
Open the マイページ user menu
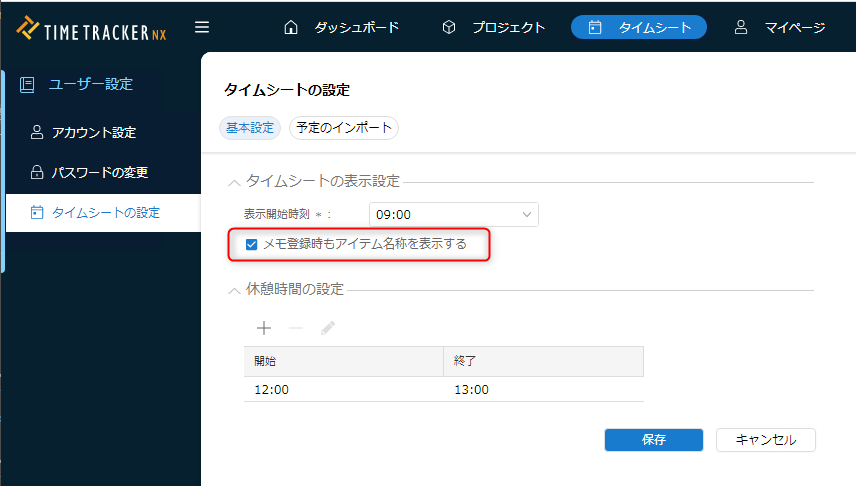pos(780,27)
